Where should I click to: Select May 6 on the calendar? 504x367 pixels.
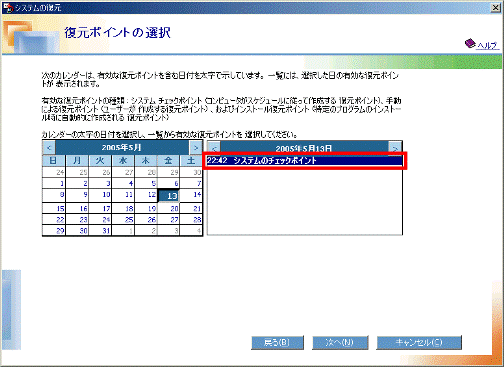[x=169, y=183]
